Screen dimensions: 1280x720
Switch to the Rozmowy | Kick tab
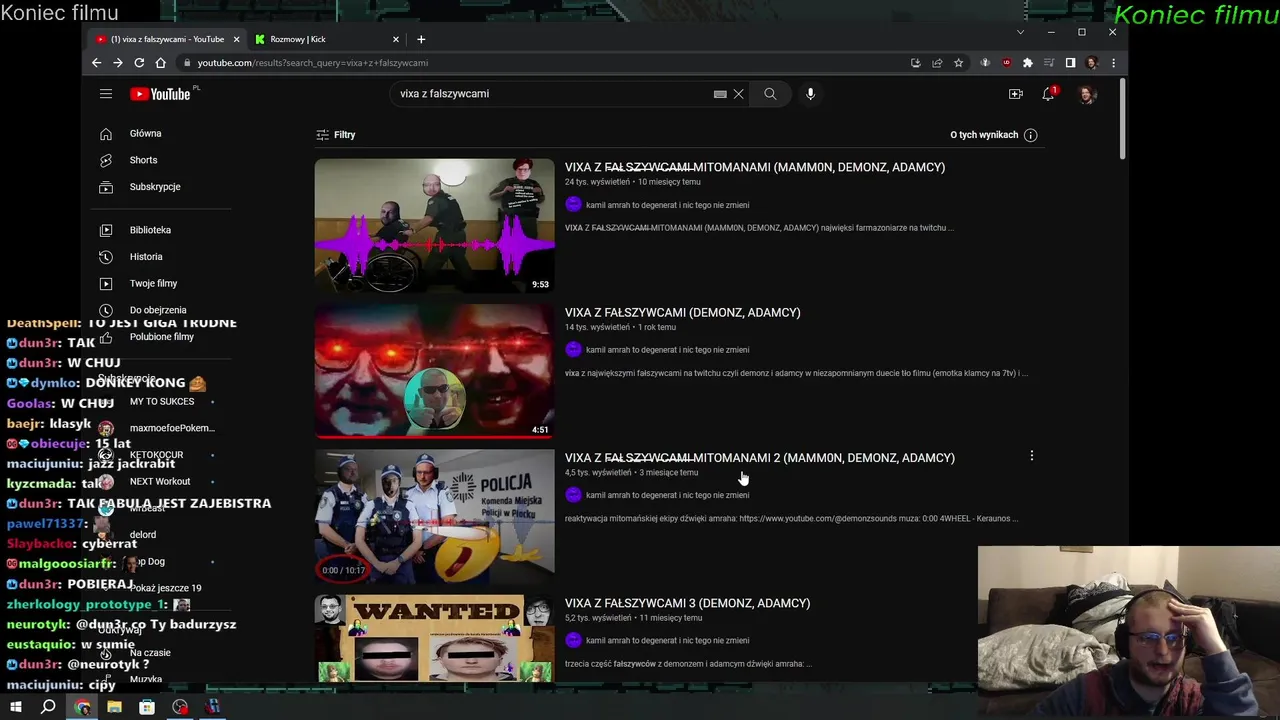pos(327,39)
